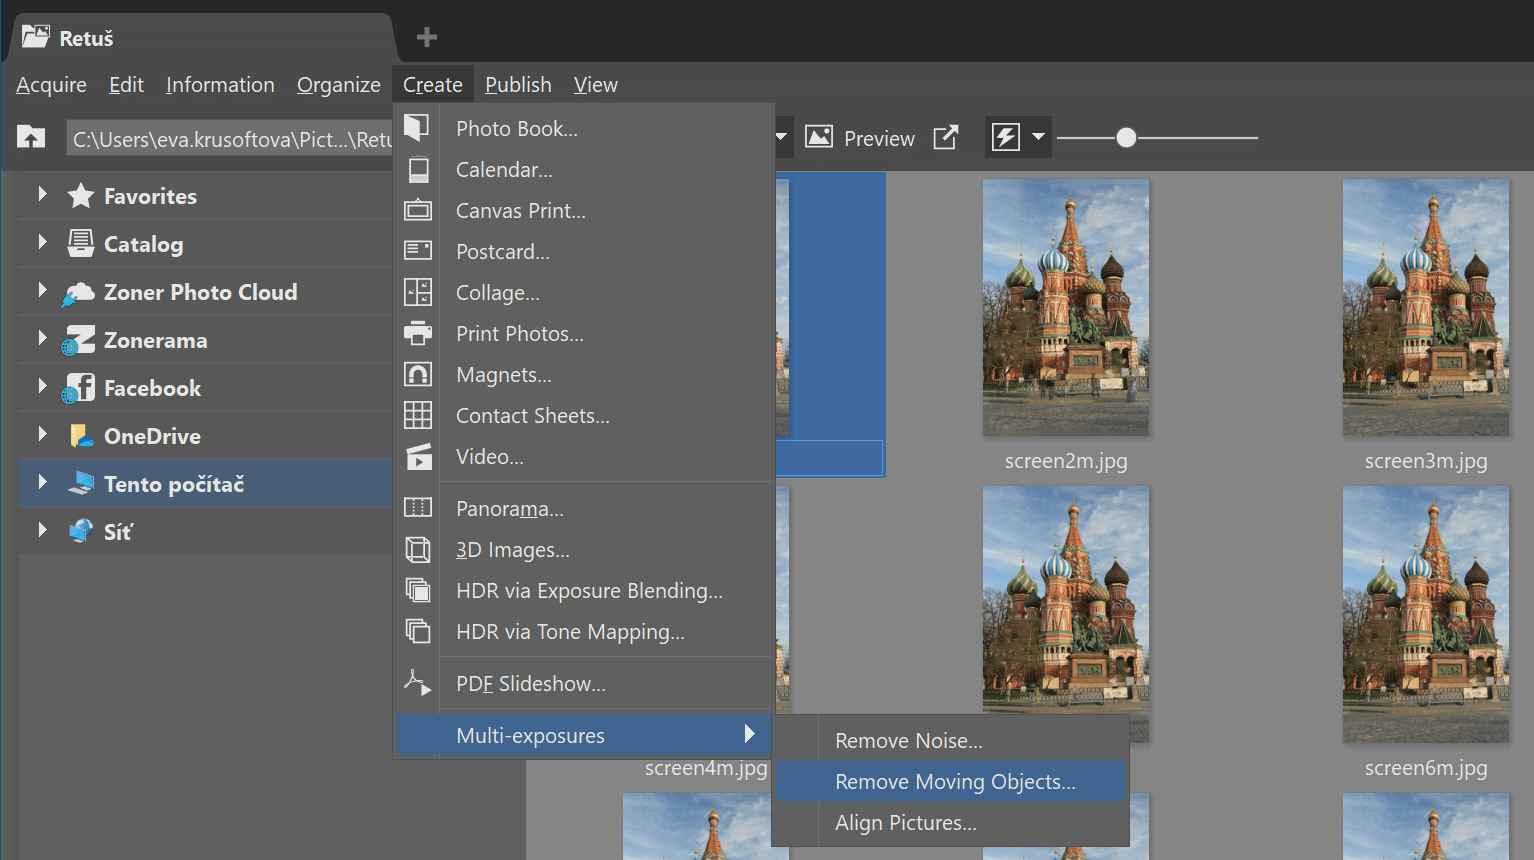
Task: Click the HDR Exposure Blending icon
Action: [418, 590]
